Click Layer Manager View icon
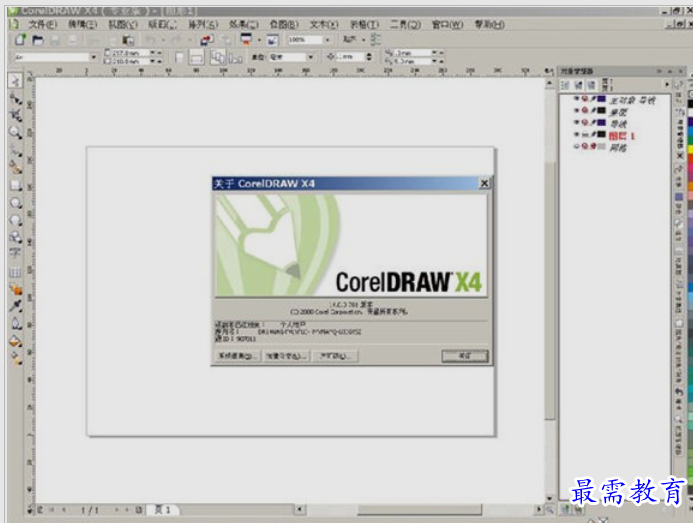The image size is (693, 523). (592, 84)
